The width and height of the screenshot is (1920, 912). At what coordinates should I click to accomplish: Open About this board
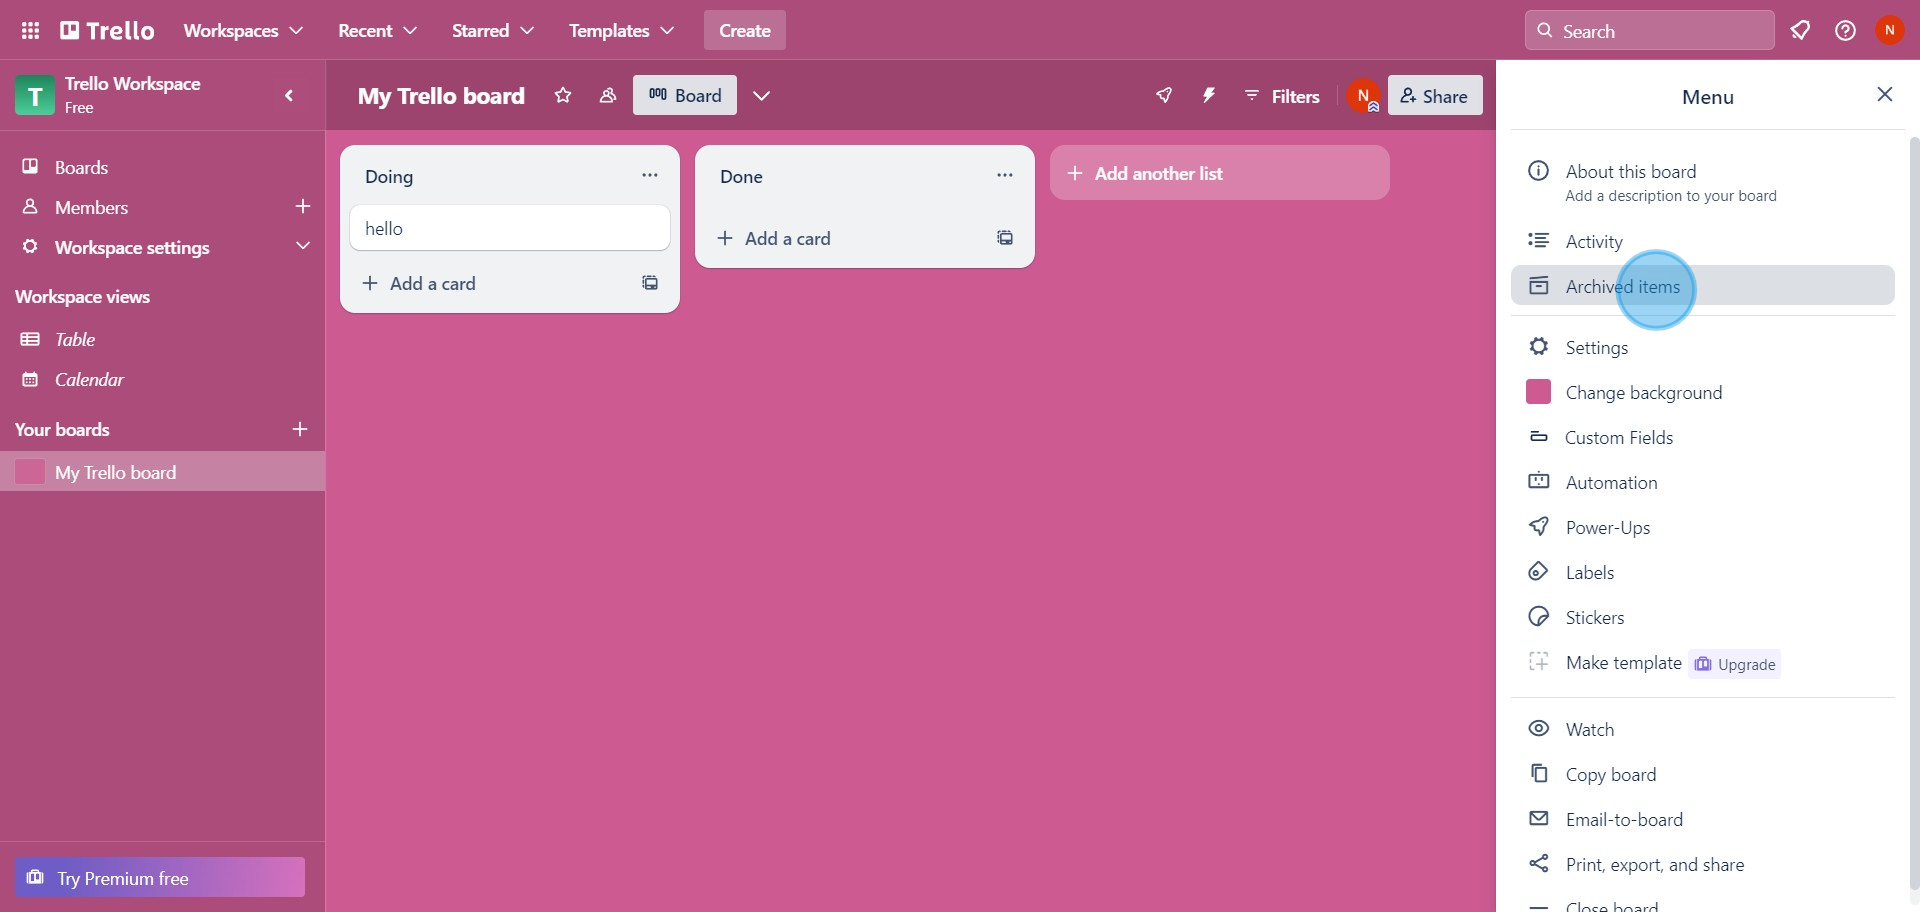coord(1703,183)
